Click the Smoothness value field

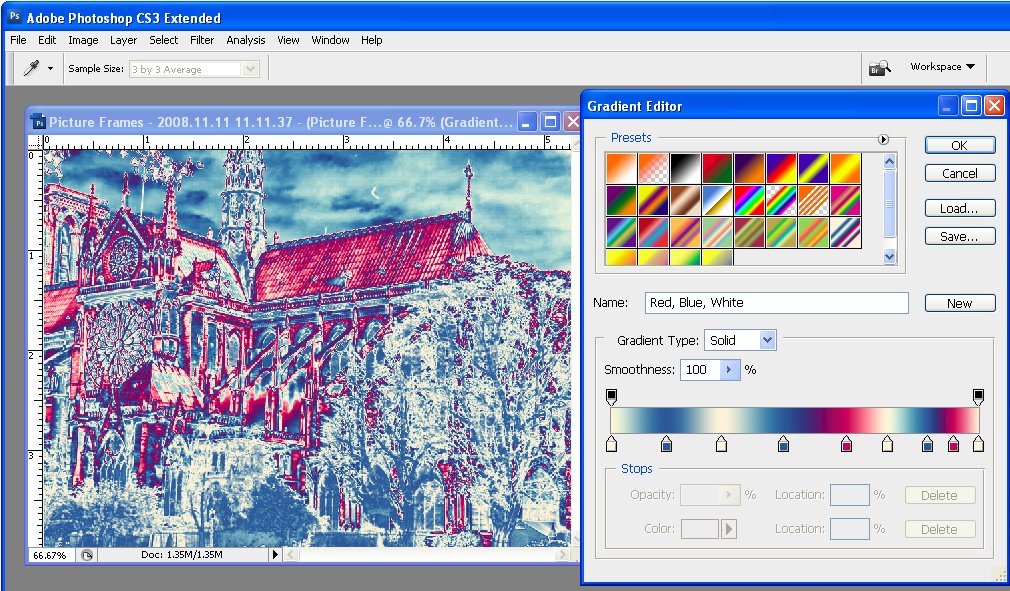tap(700, 370)
